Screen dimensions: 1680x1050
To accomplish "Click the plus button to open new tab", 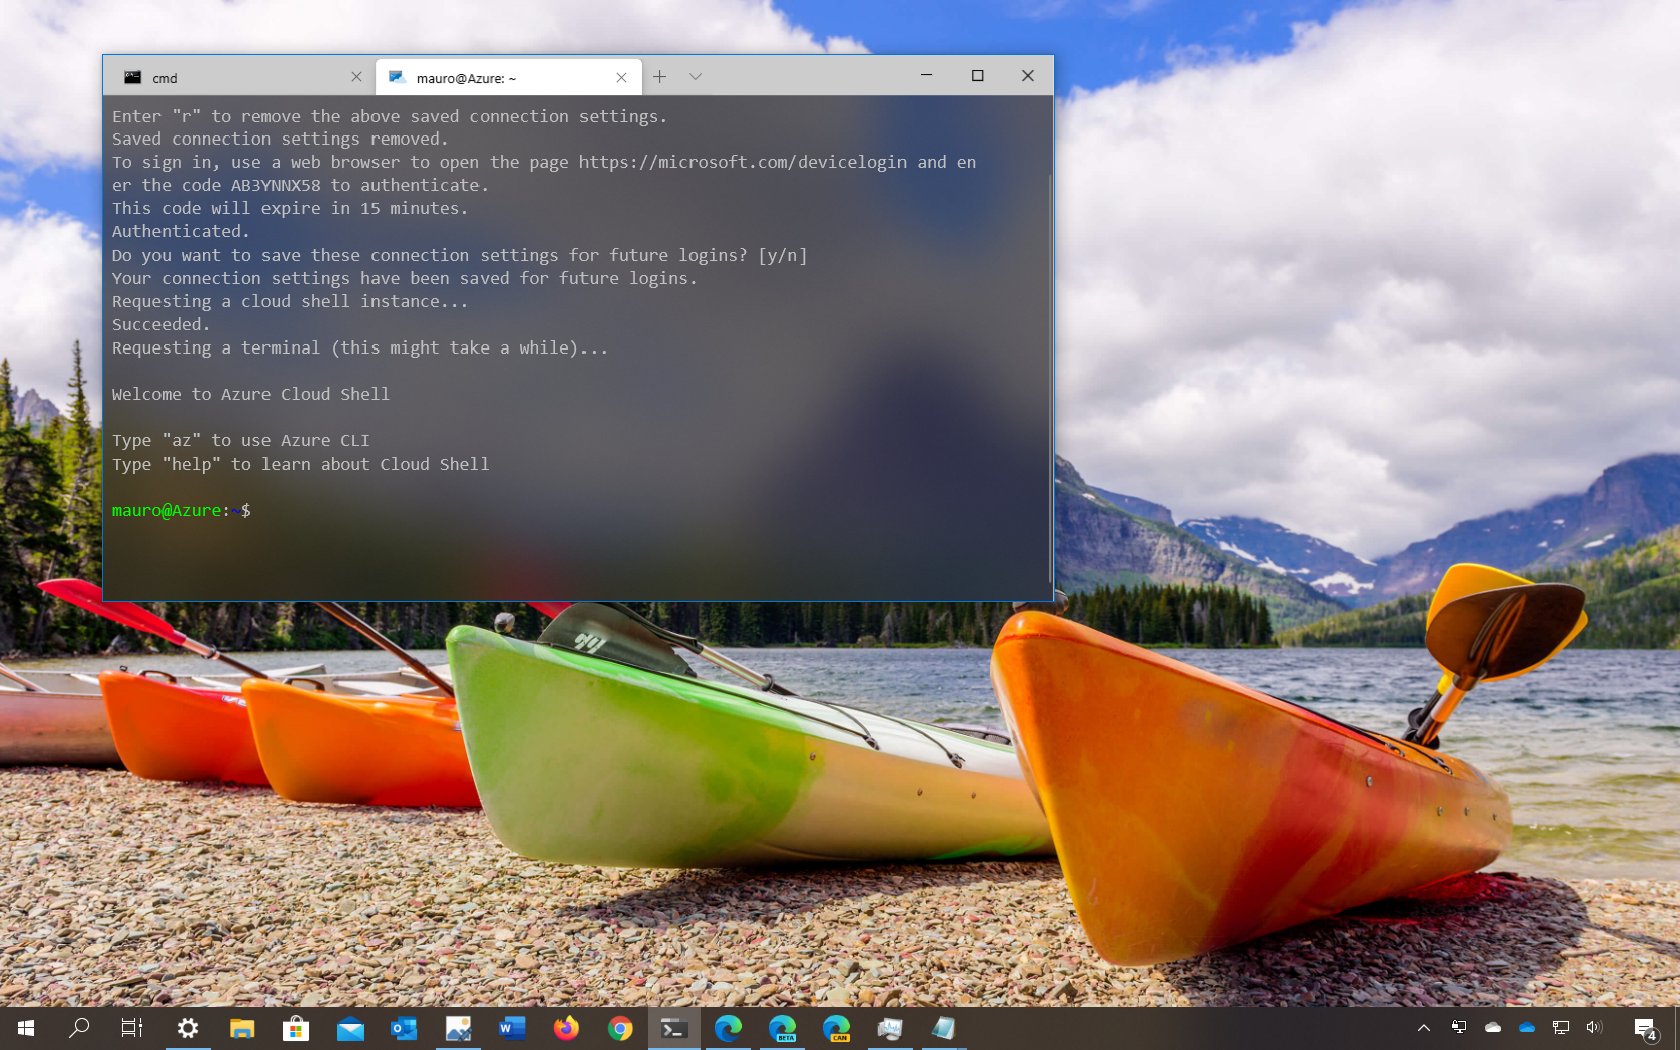I will 659,76.
